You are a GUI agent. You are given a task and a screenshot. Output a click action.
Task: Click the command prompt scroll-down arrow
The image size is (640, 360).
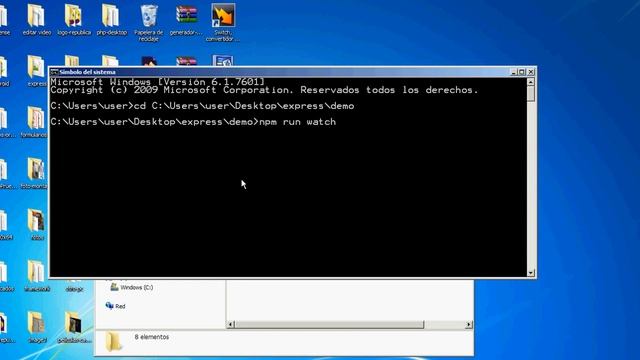point(531,273)
